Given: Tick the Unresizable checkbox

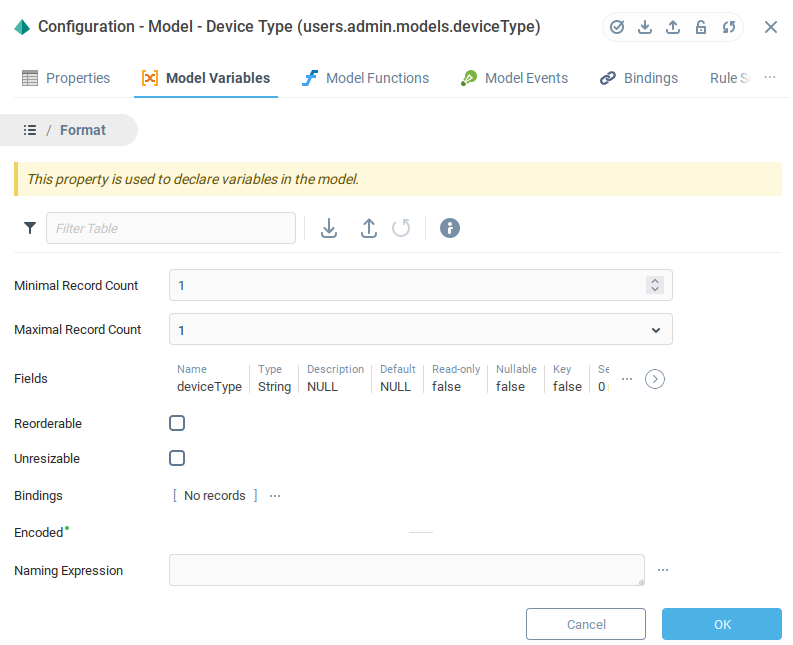Looking at the screenshot, I should tap(177, 458).
